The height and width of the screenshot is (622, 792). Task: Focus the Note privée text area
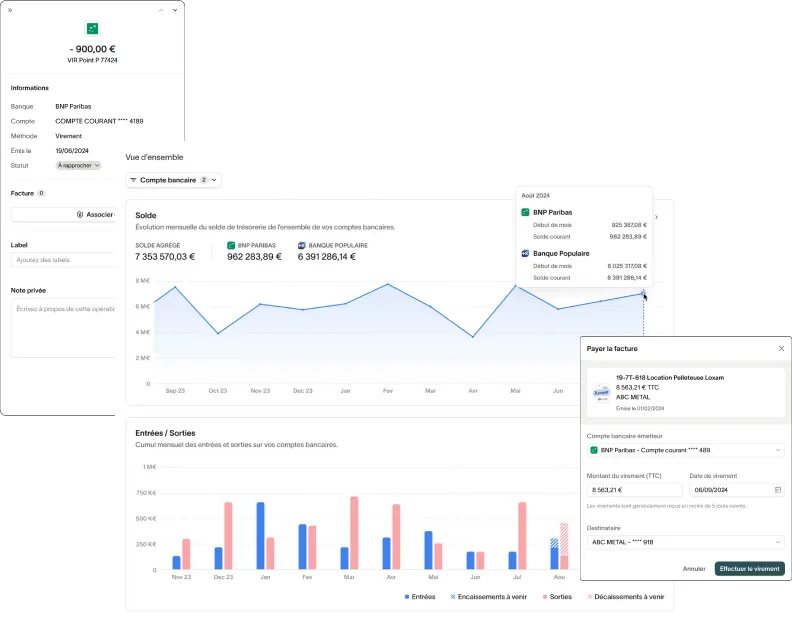click(63, 328)
